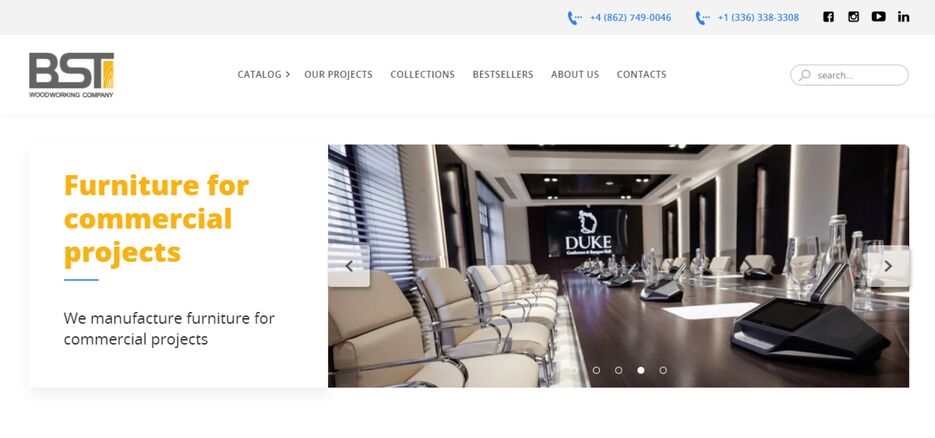Go to the previous slide arrow
Image resolution: width=935 pixels, height=438 pixels.
click(x=349, y=266)
